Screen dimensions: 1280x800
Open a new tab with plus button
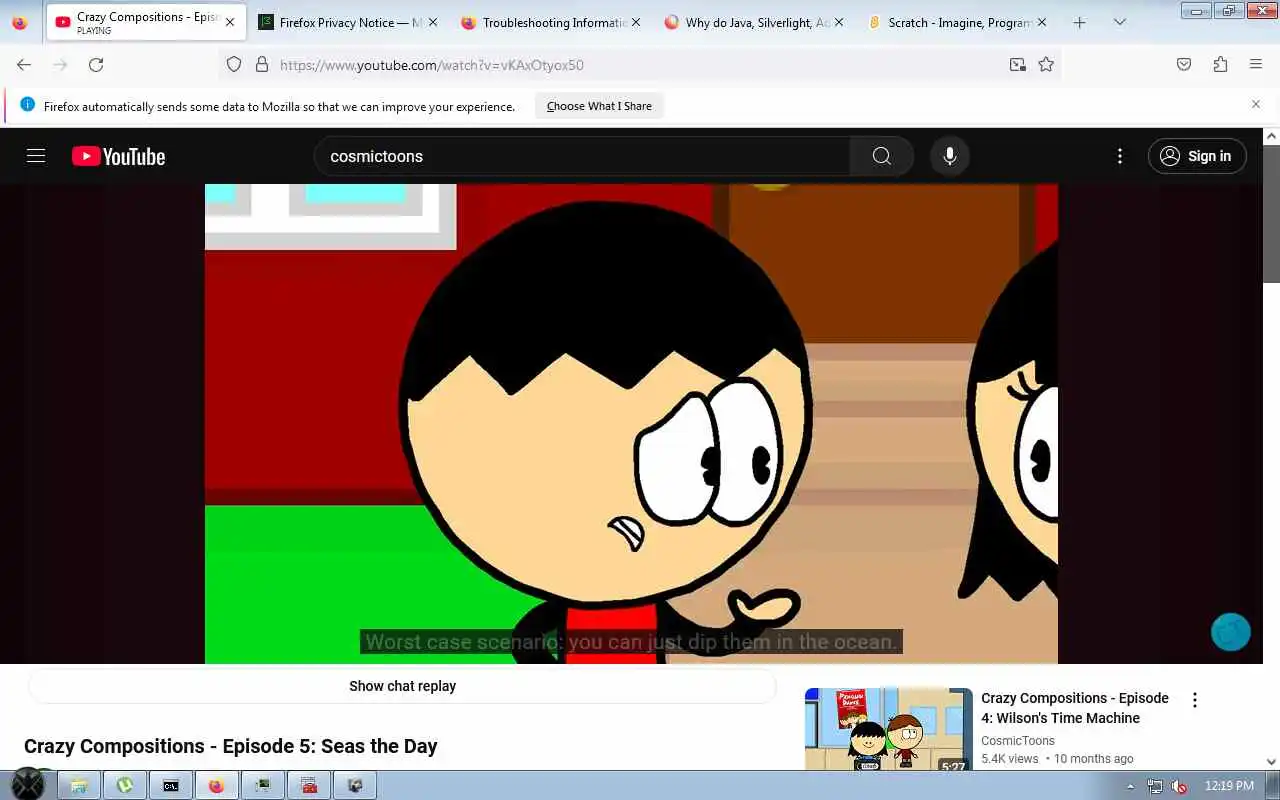(1079, 22)
